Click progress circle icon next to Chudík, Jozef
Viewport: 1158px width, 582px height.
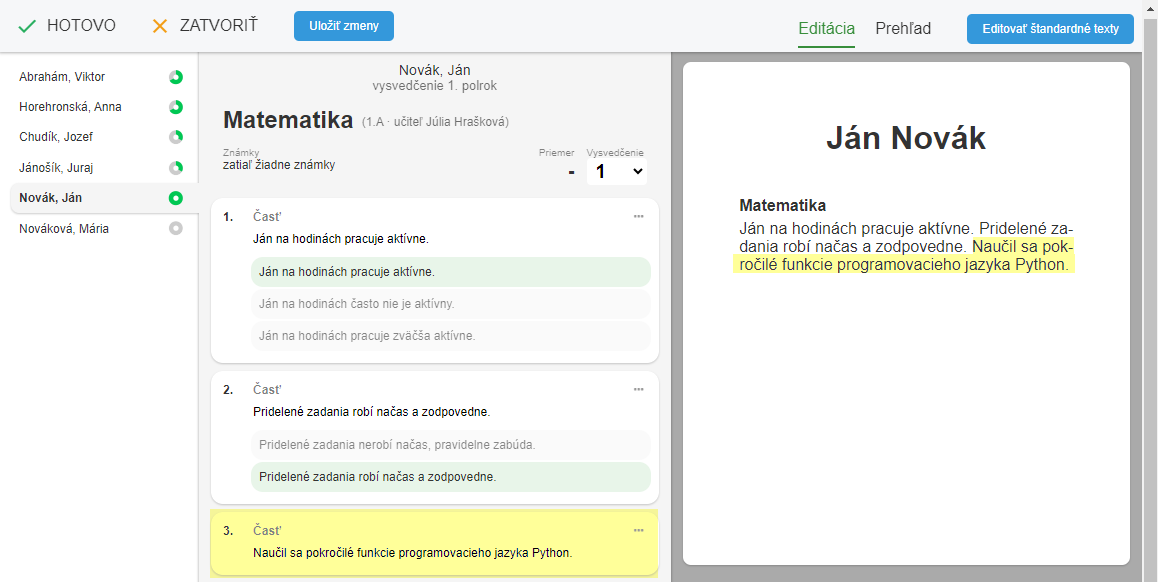click(x=176, y=137)
